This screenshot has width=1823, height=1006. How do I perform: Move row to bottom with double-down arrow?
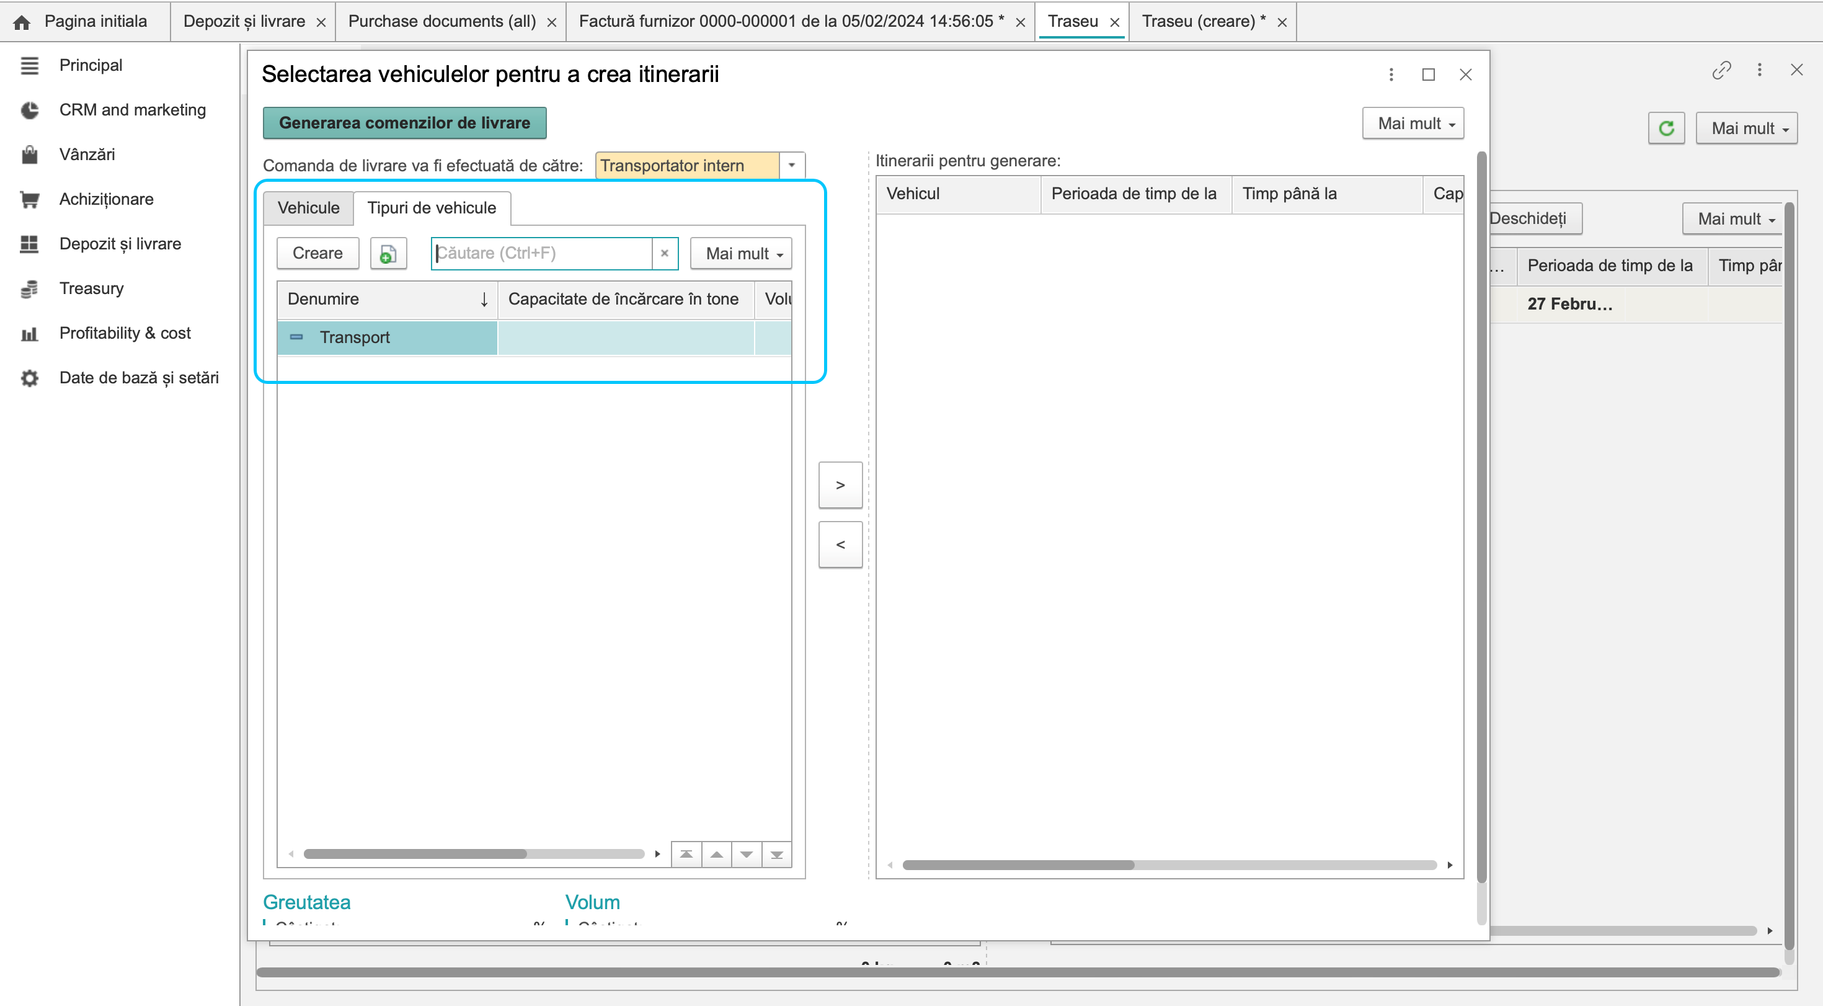(777, 854)
